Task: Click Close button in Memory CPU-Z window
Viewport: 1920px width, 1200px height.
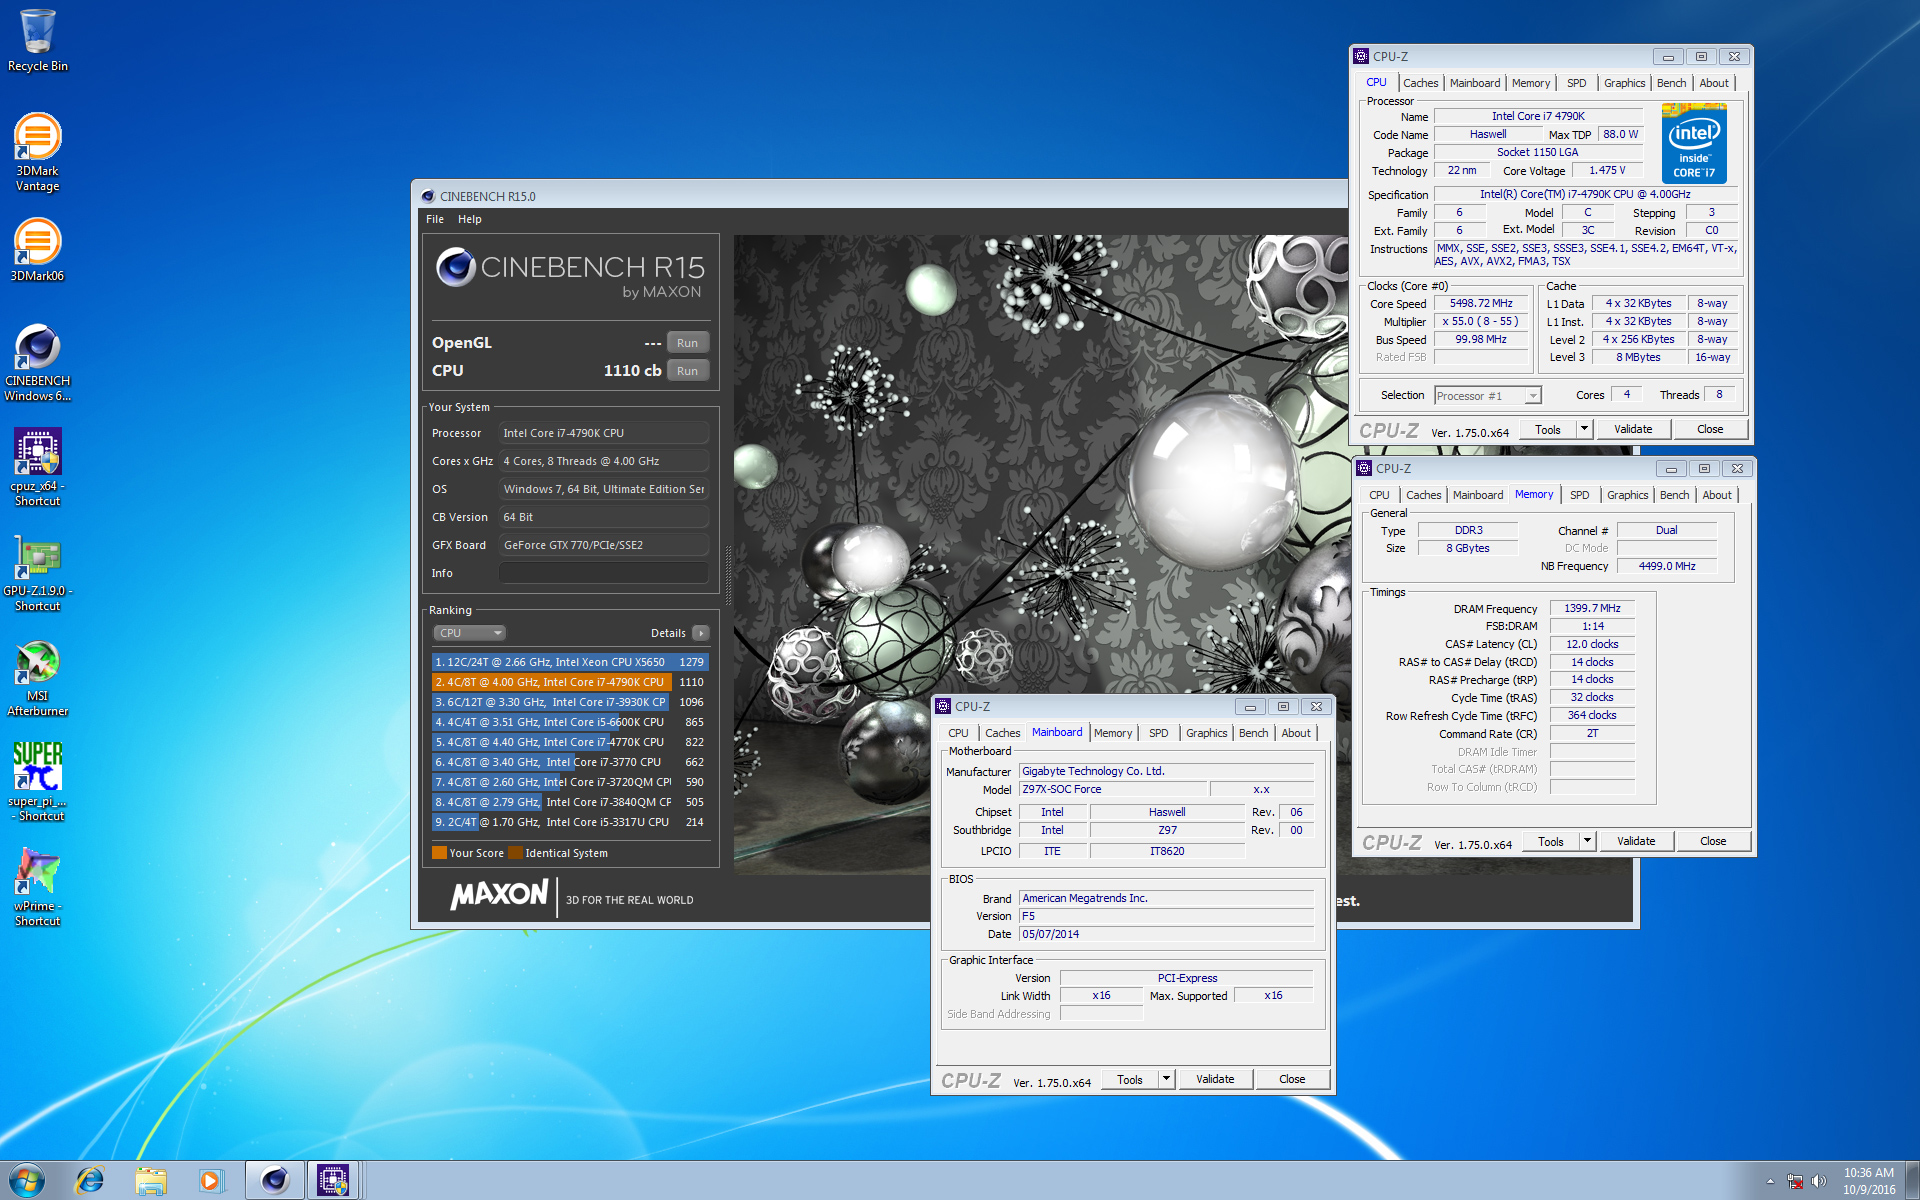Action: 1713,841
